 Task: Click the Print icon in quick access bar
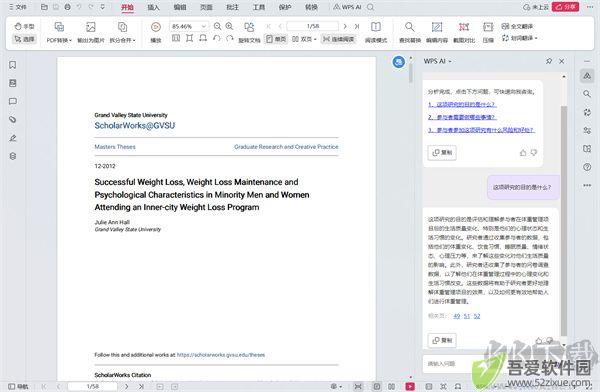68,7
